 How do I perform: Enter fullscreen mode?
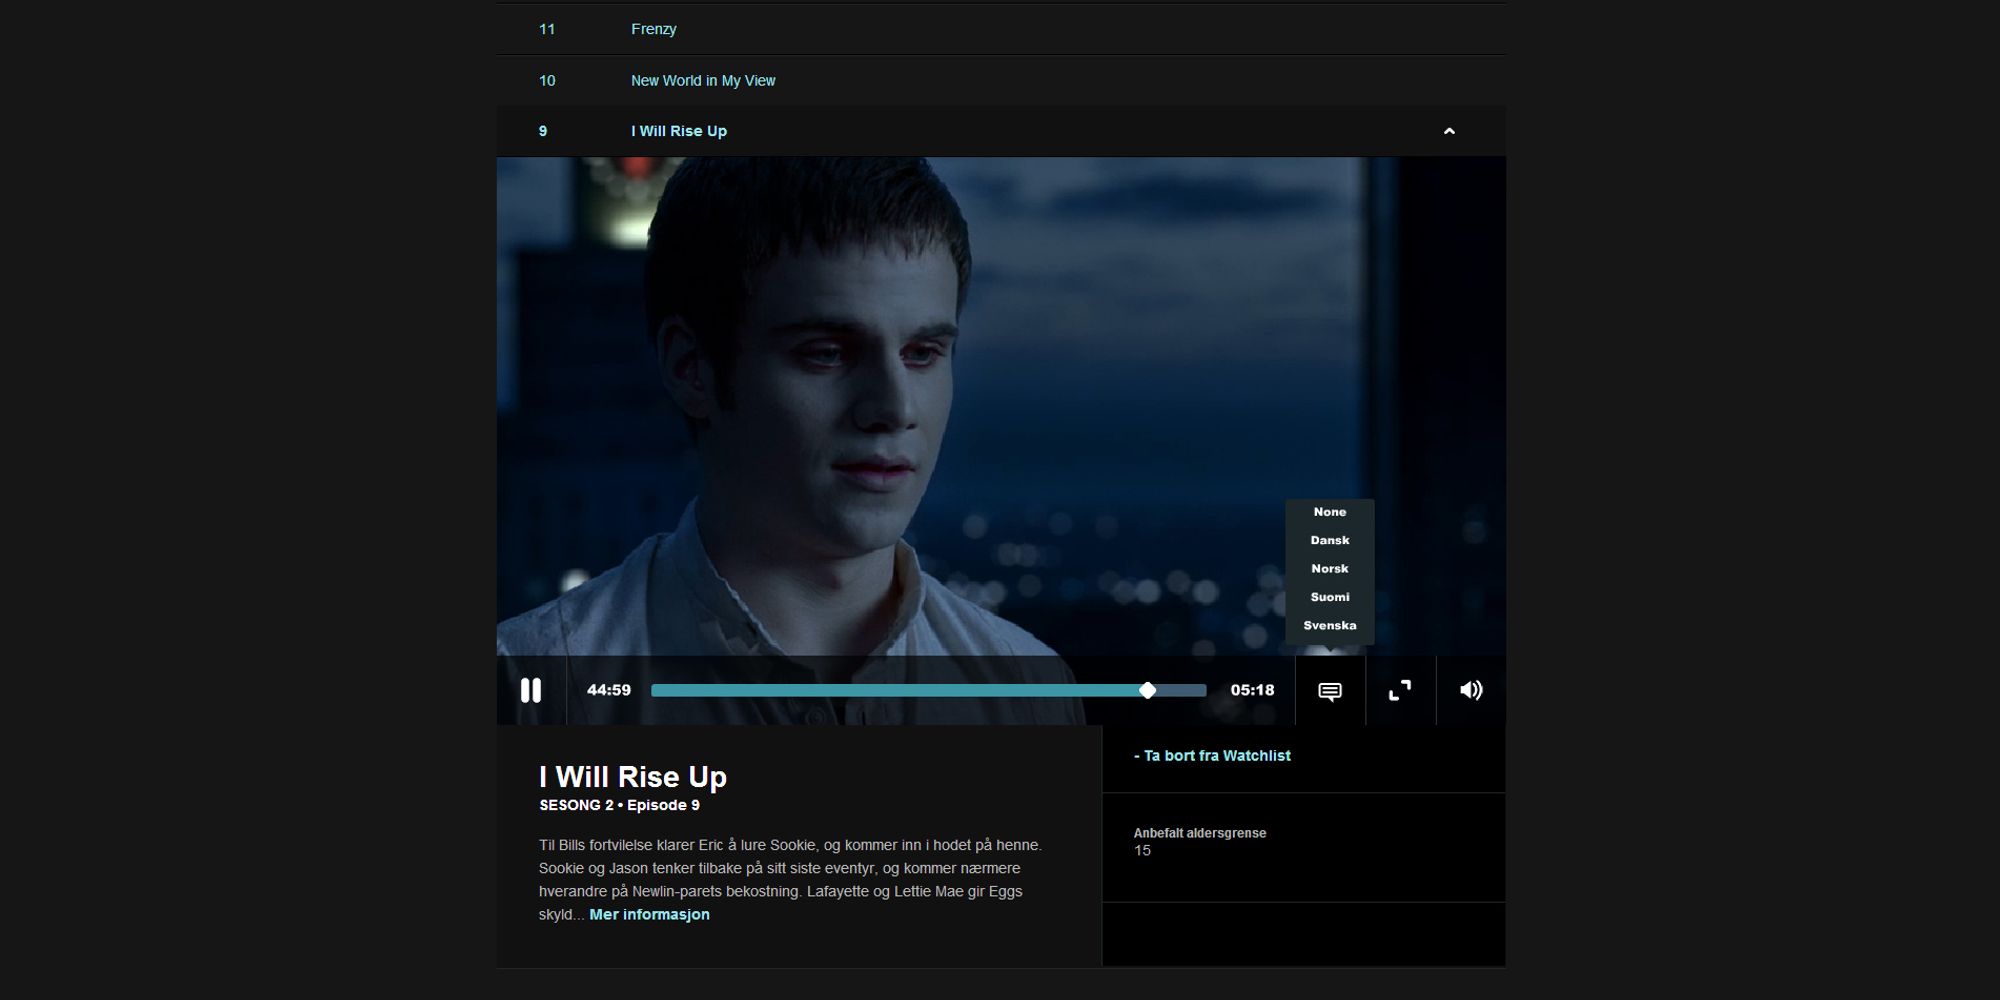[1400, 690]
